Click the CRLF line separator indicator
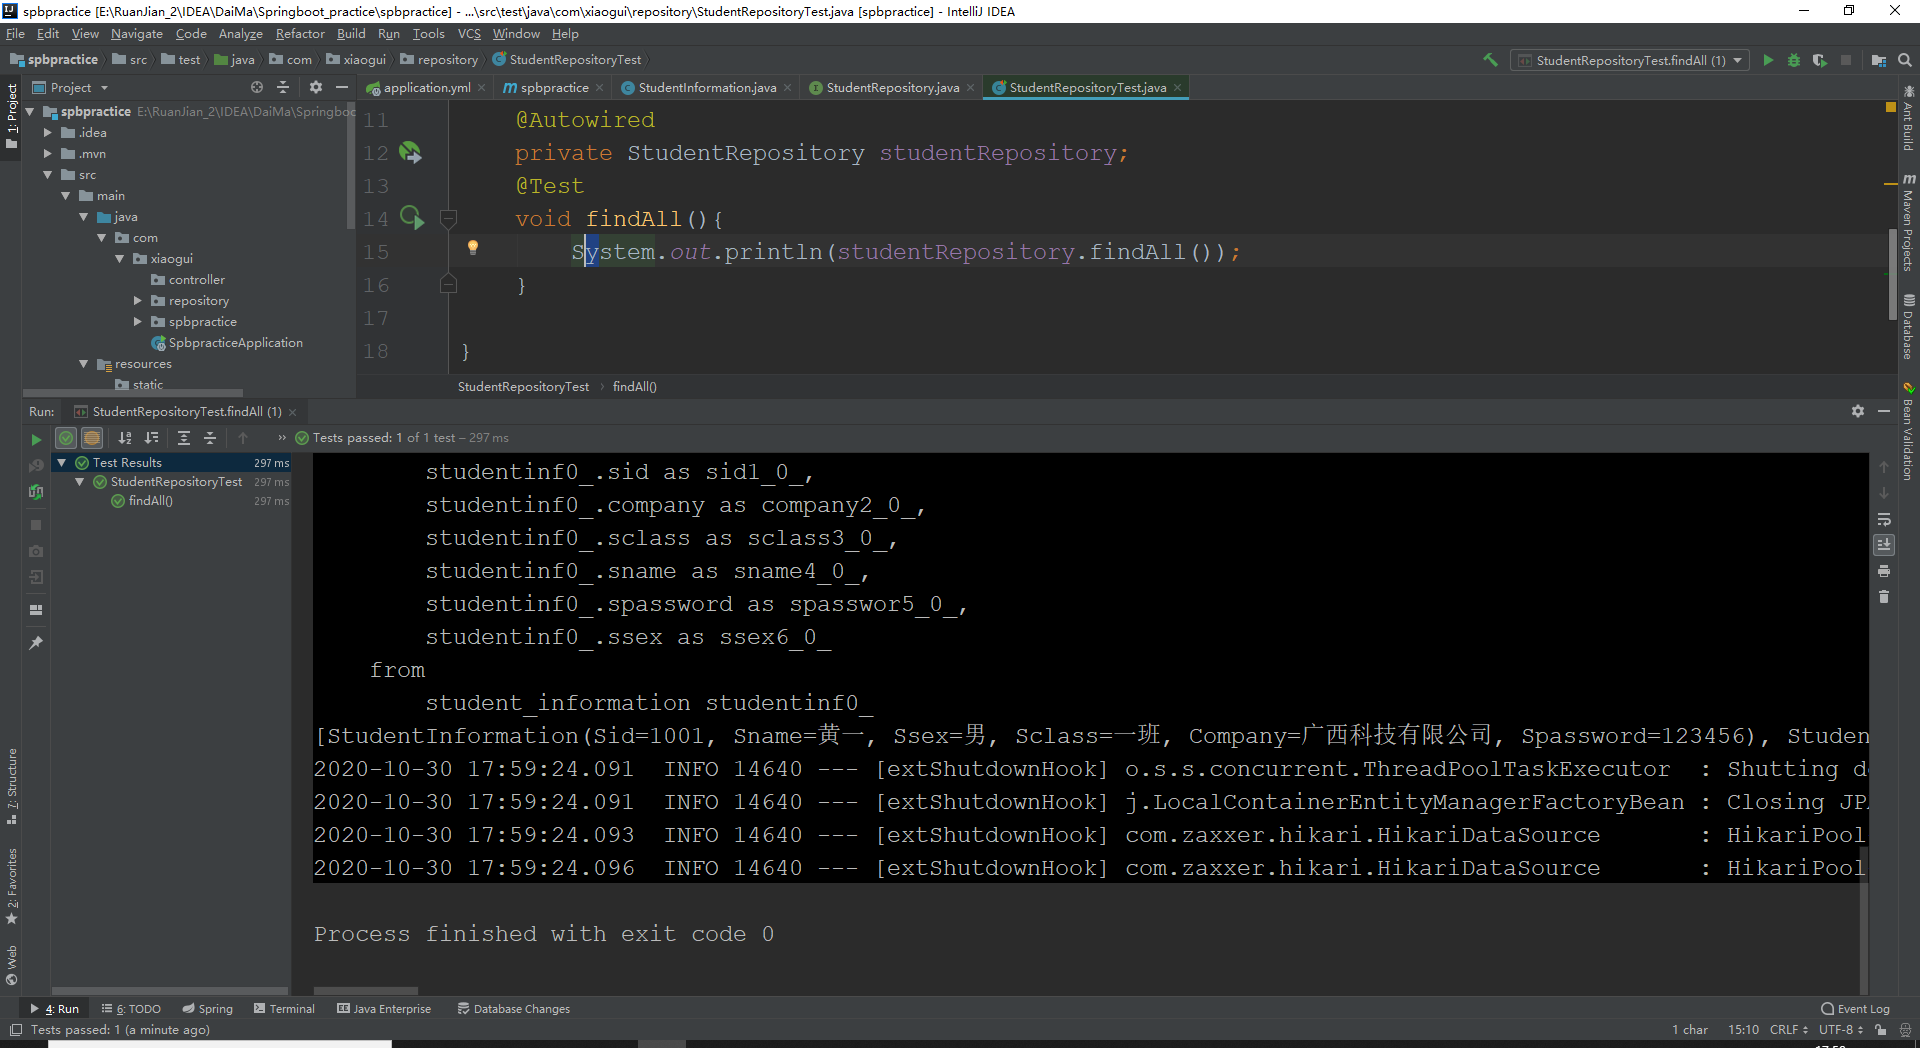 (1789, 1029)
